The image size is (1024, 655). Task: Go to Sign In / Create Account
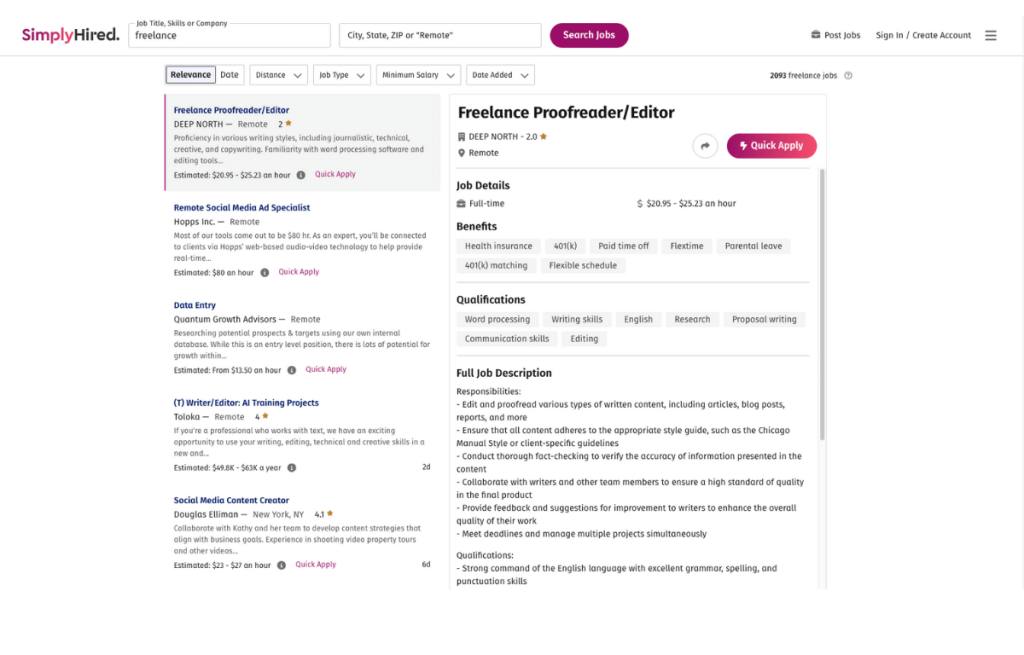tap(923, 35)
